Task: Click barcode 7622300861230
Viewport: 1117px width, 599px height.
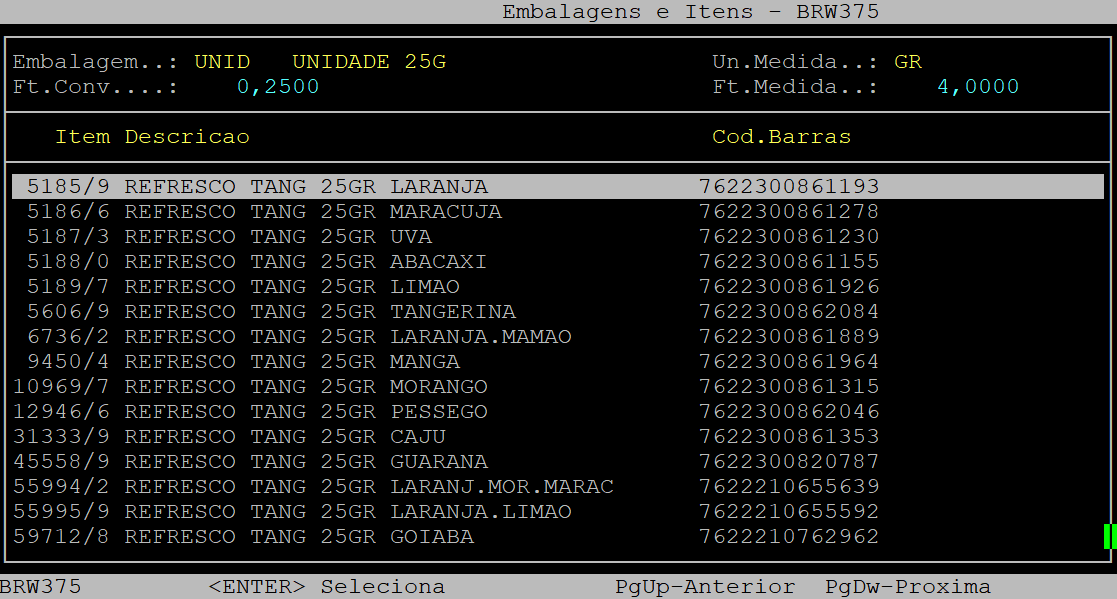Action: coord(789,236)
